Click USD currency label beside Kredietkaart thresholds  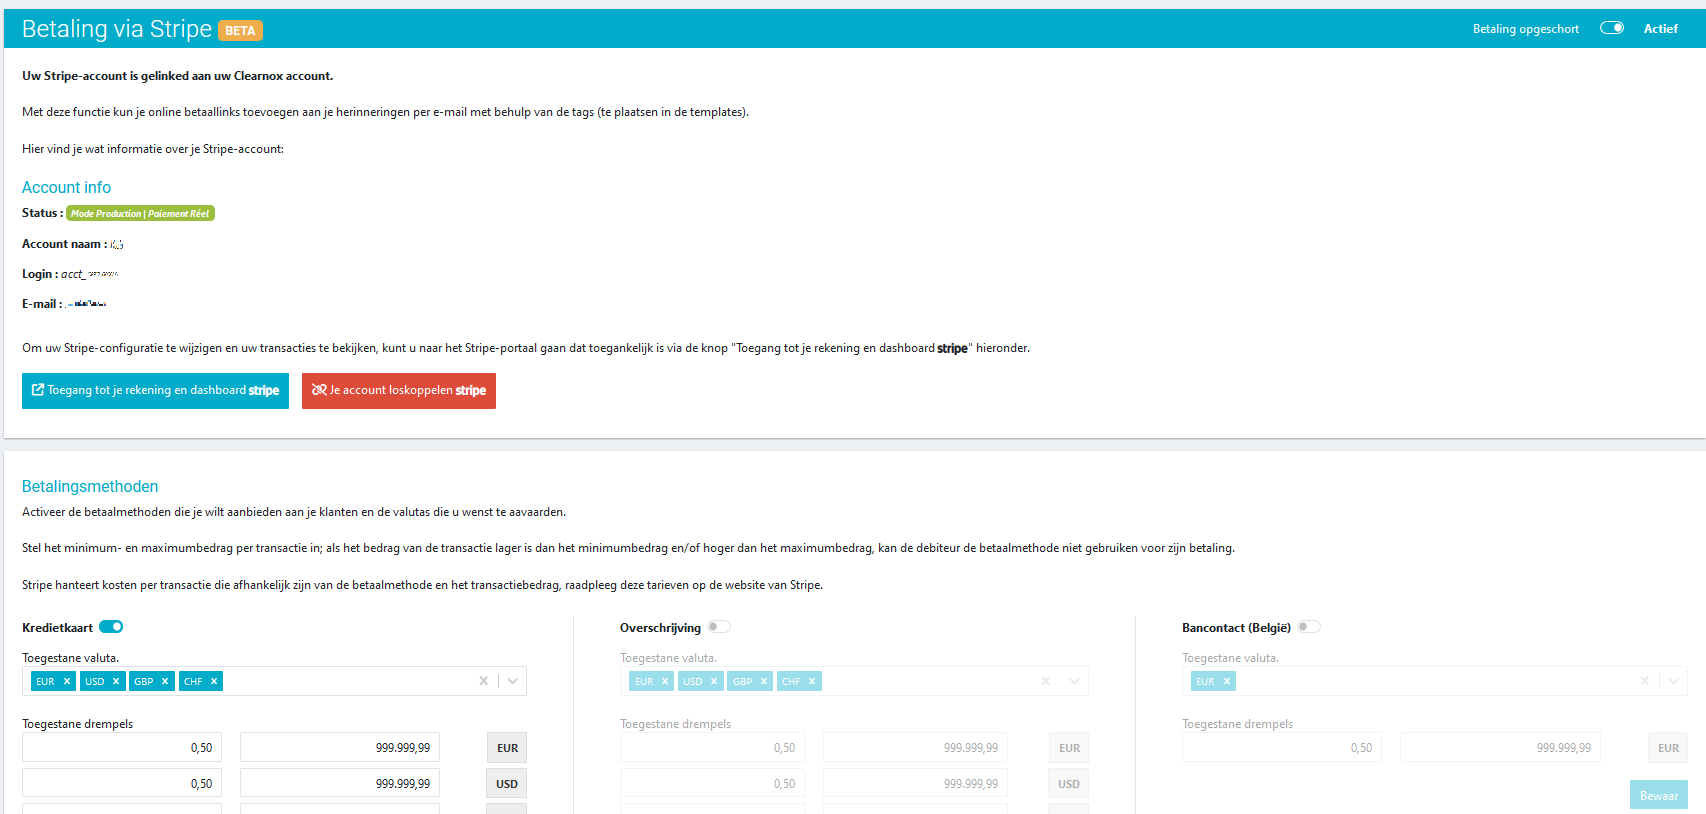(x=507, y=783)
